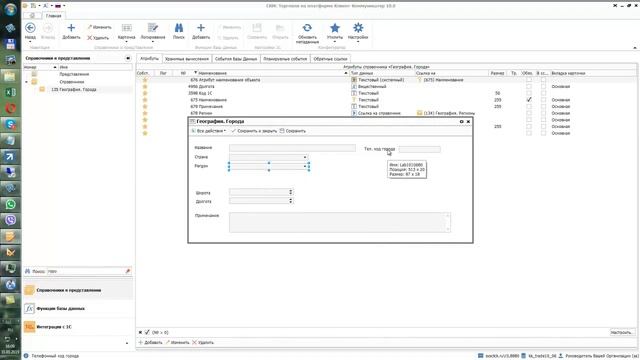The image size is (640, 360).
Task: Open WhatsApp from the Windows taskbar
Action: (10, 204)
